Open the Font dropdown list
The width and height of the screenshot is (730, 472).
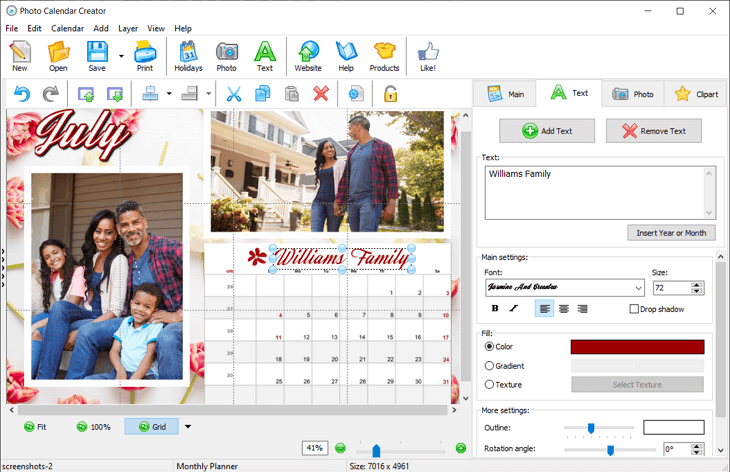pyautogui.click(x=638, y=288)
